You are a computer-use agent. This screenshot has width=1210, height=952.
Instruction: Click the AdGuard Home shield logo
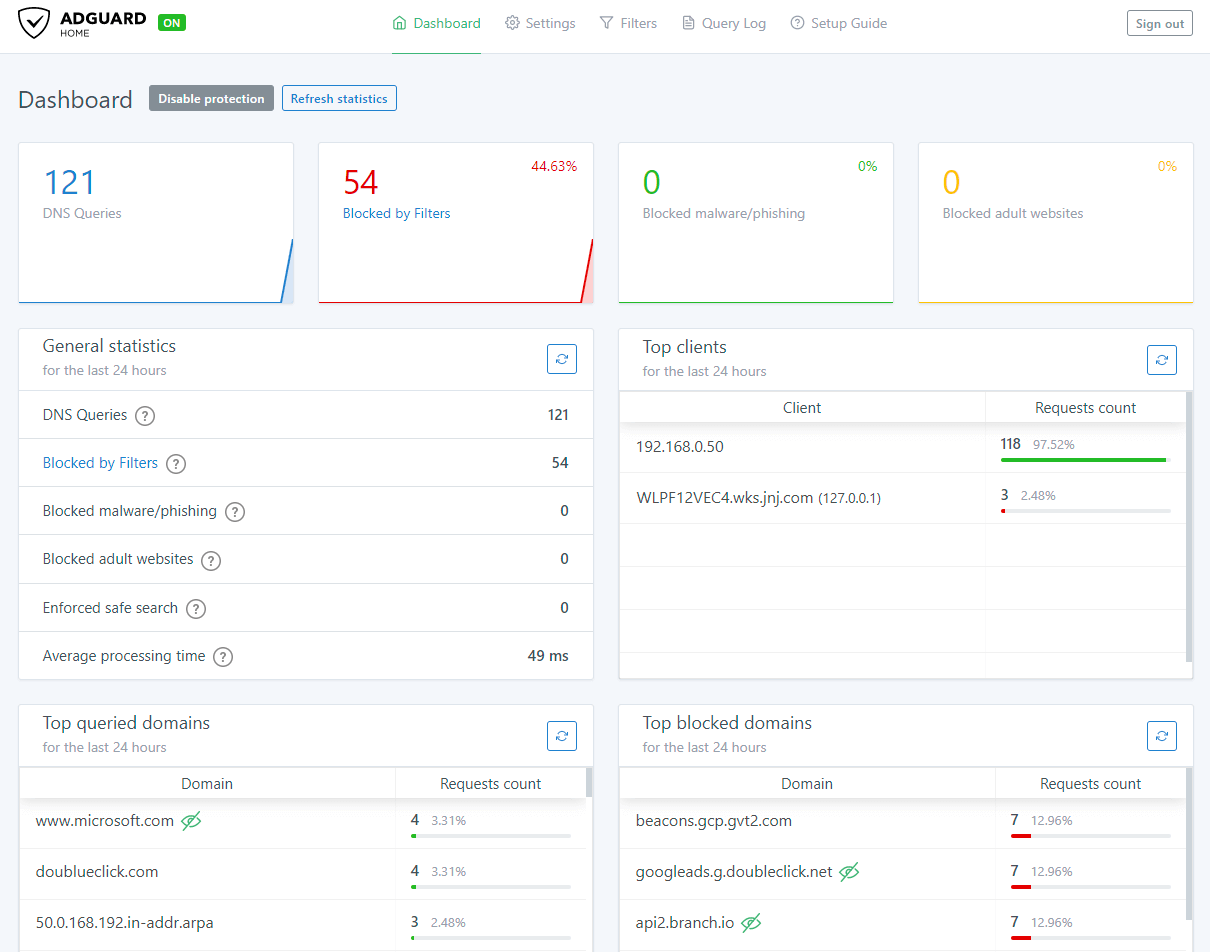(x=34, y=24)
